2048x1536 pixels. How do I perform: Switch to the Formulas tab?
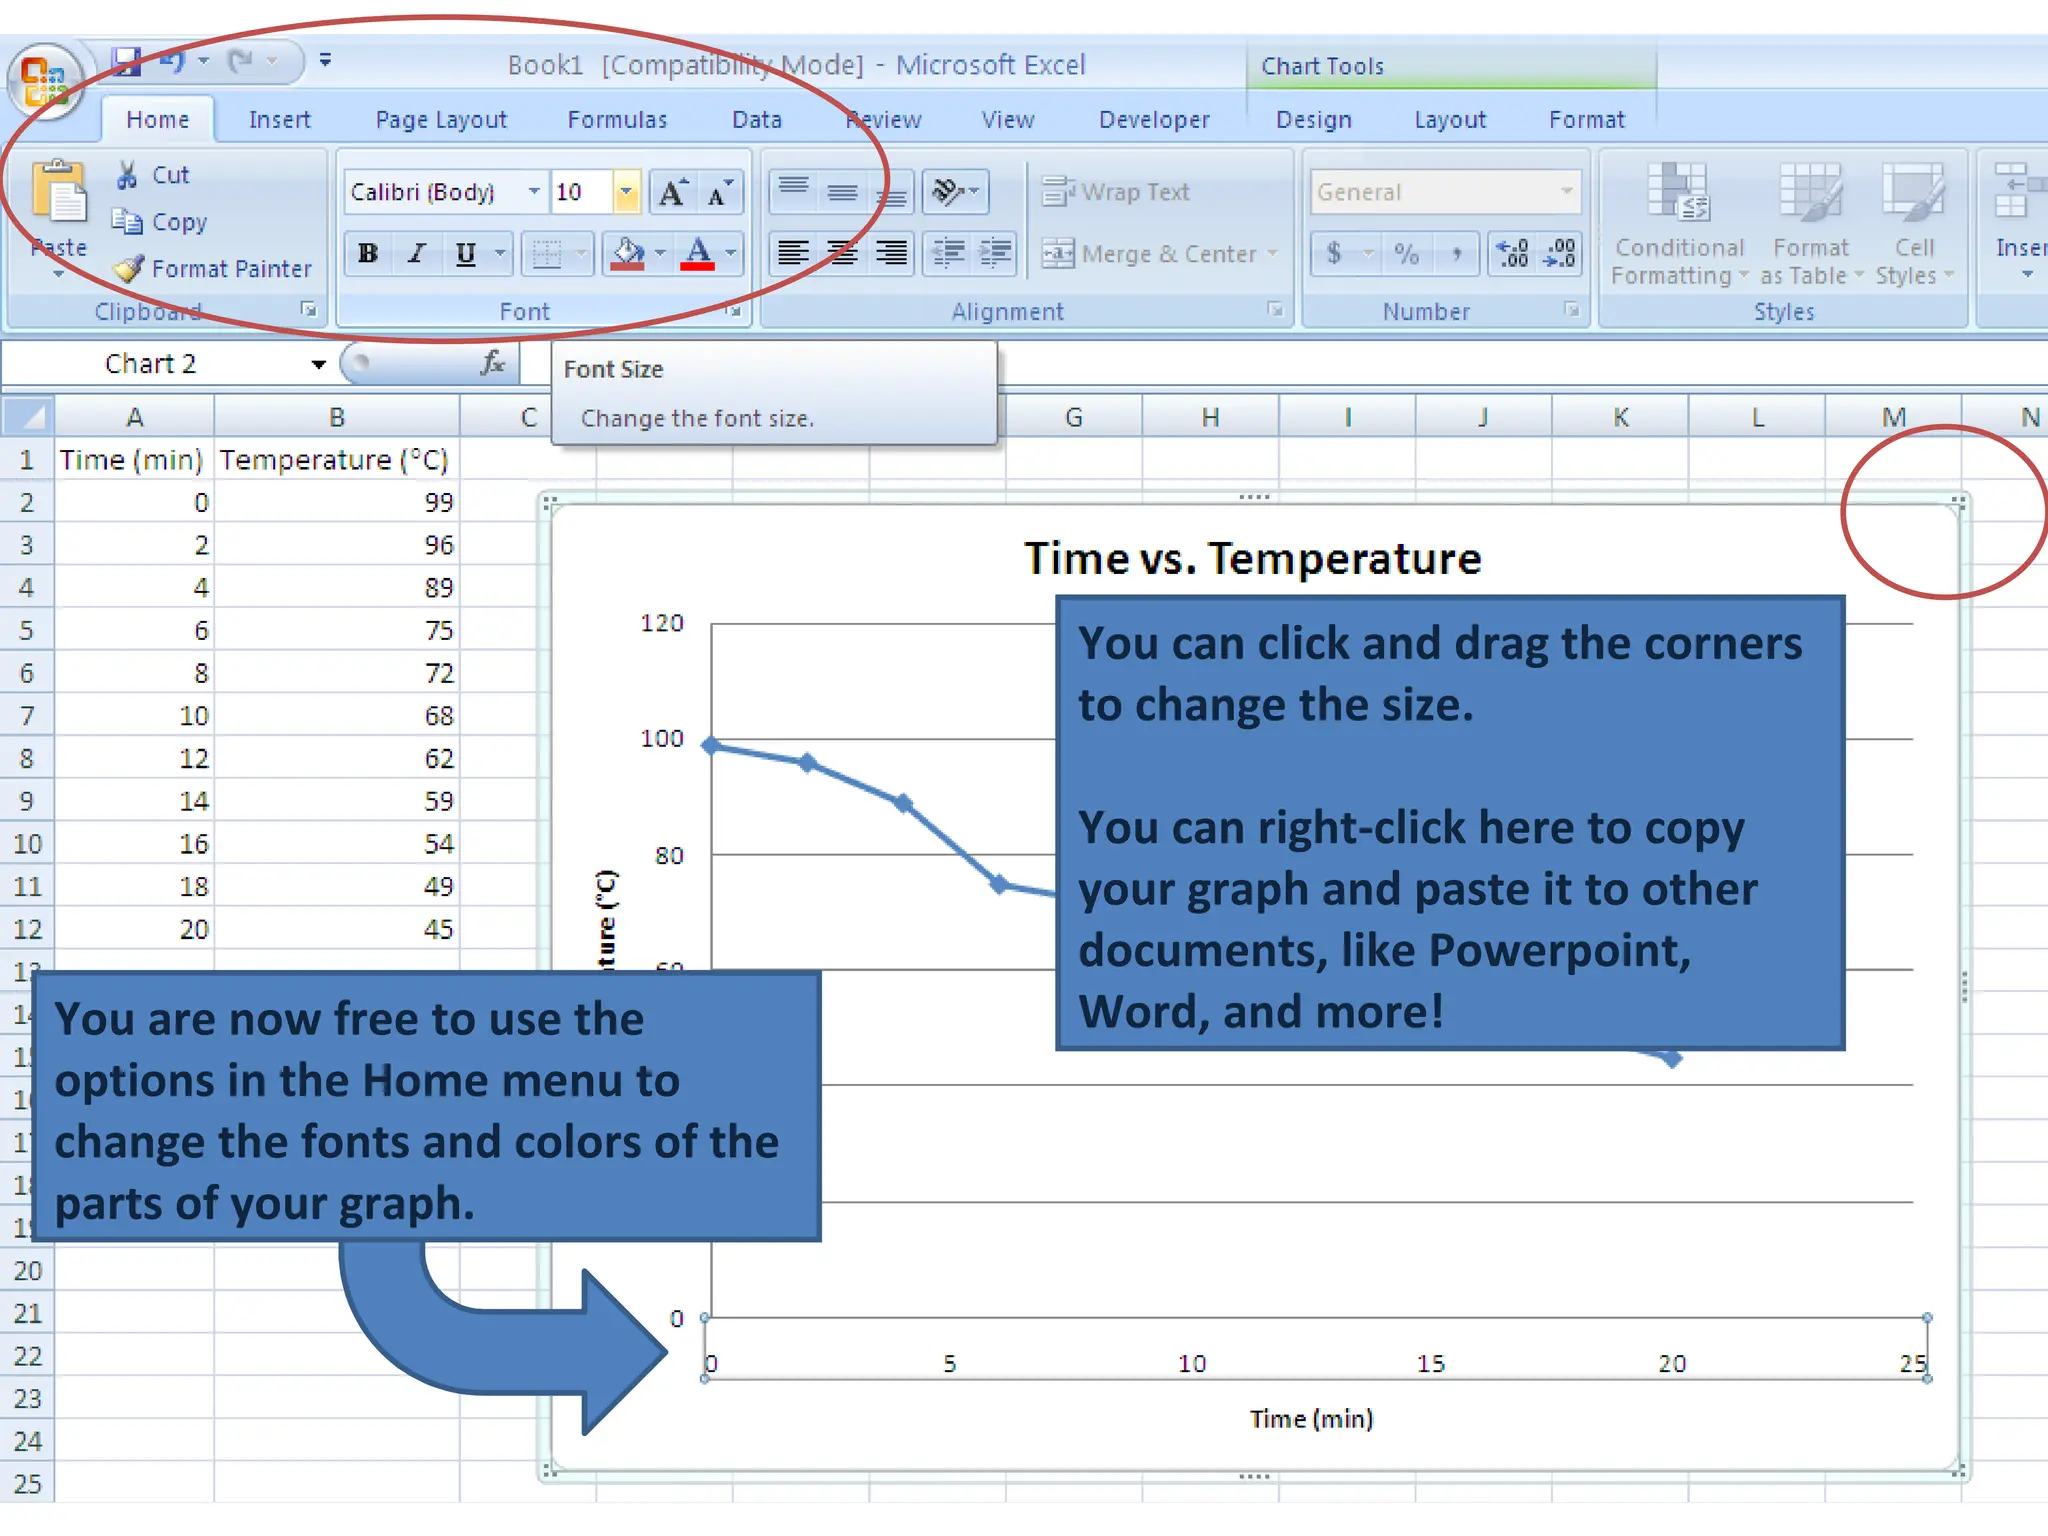tap(617, 120)
